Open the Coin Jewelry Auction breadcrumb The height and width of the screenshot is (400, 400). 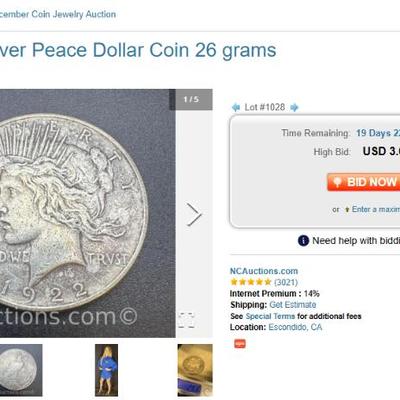pos(58,14)
